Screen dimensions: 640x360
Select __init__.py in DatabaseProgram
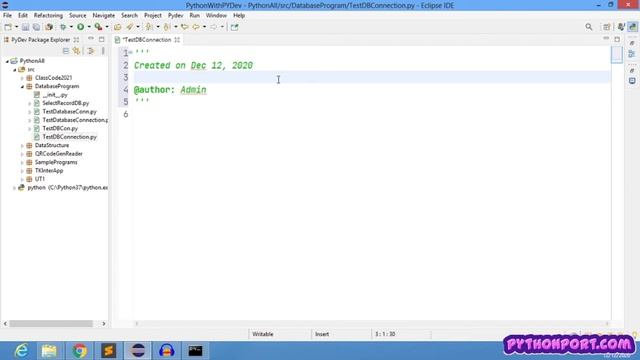tap(55, 95)
